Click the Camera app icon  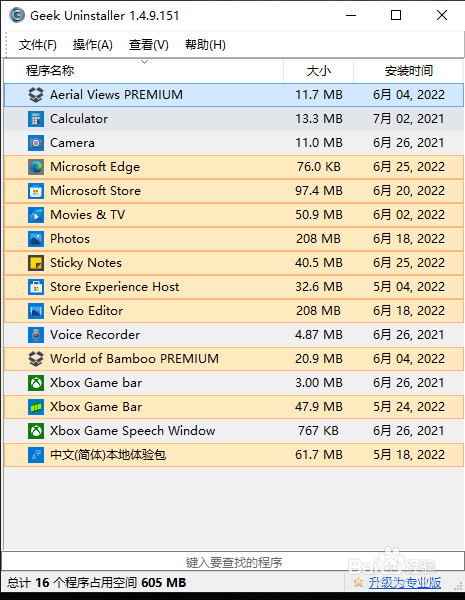(36, 143)
